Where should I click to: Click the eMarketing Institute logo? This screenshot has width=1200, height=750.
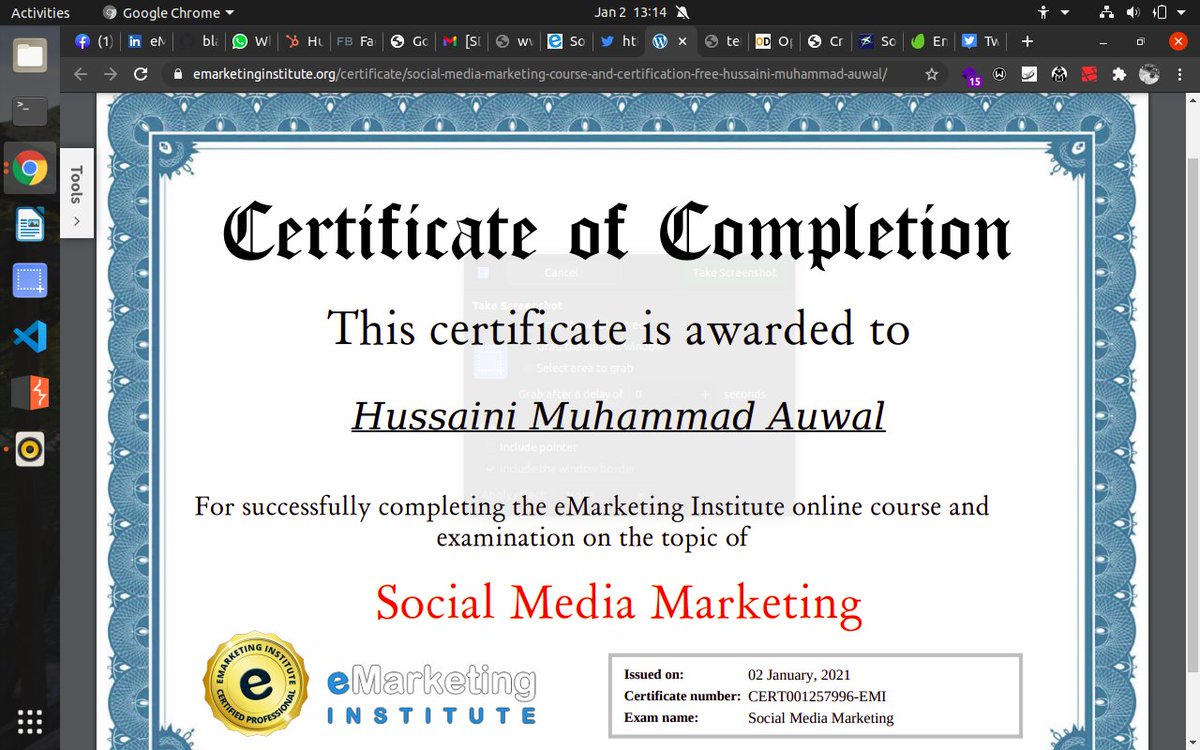click(432, 695)
